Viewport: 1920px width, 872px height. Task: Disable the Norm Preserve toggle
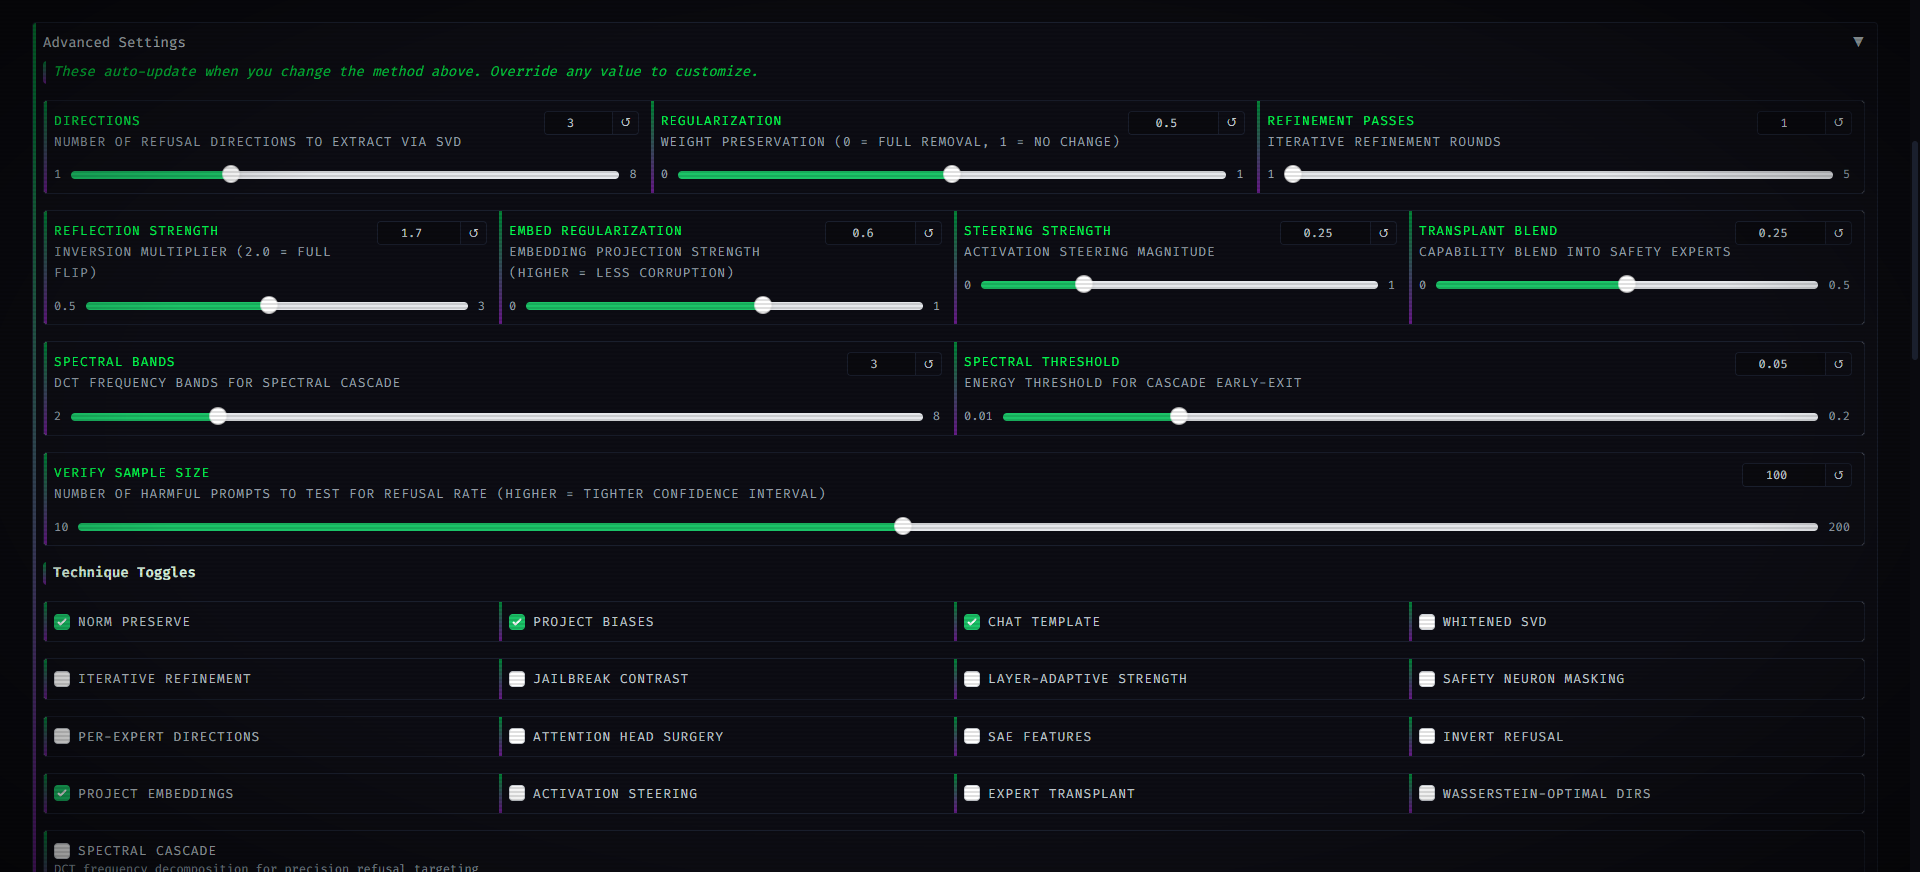pos(62,622)
